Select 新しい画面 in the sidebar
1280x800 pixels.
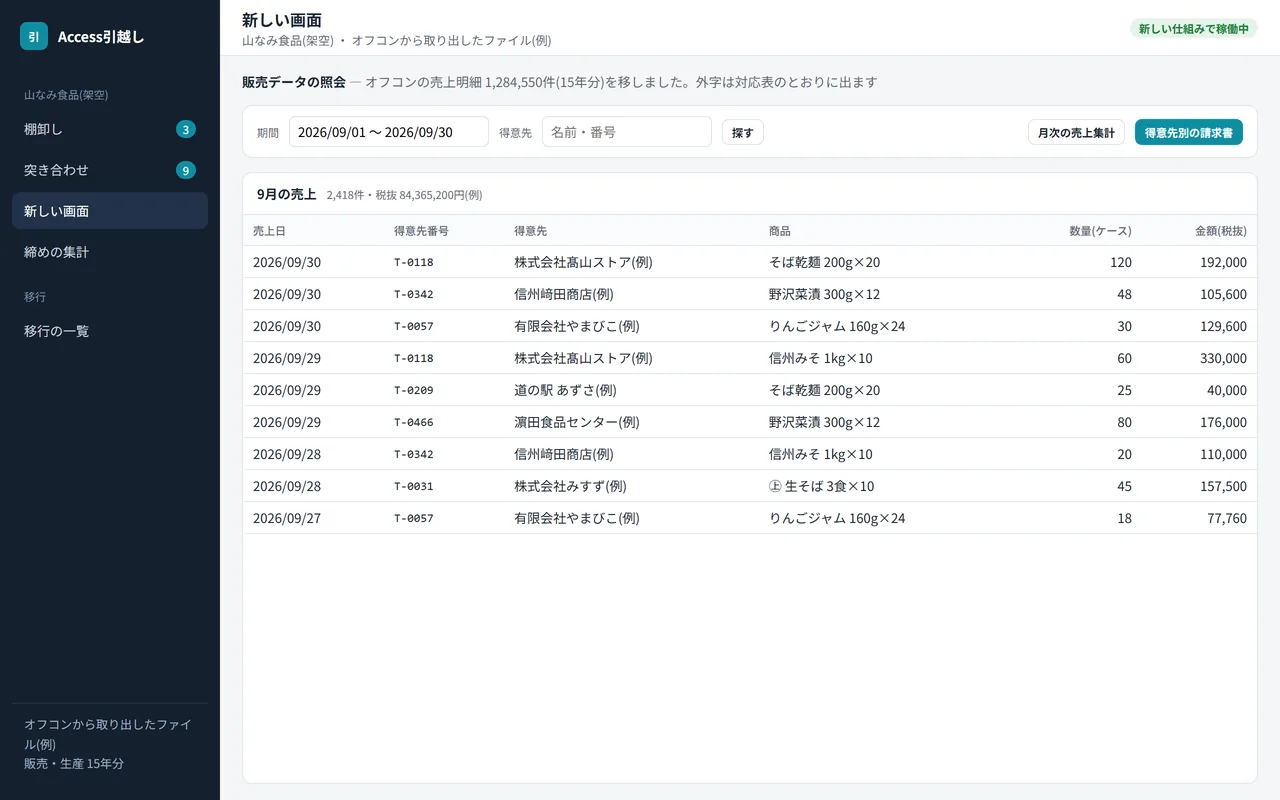110,211
